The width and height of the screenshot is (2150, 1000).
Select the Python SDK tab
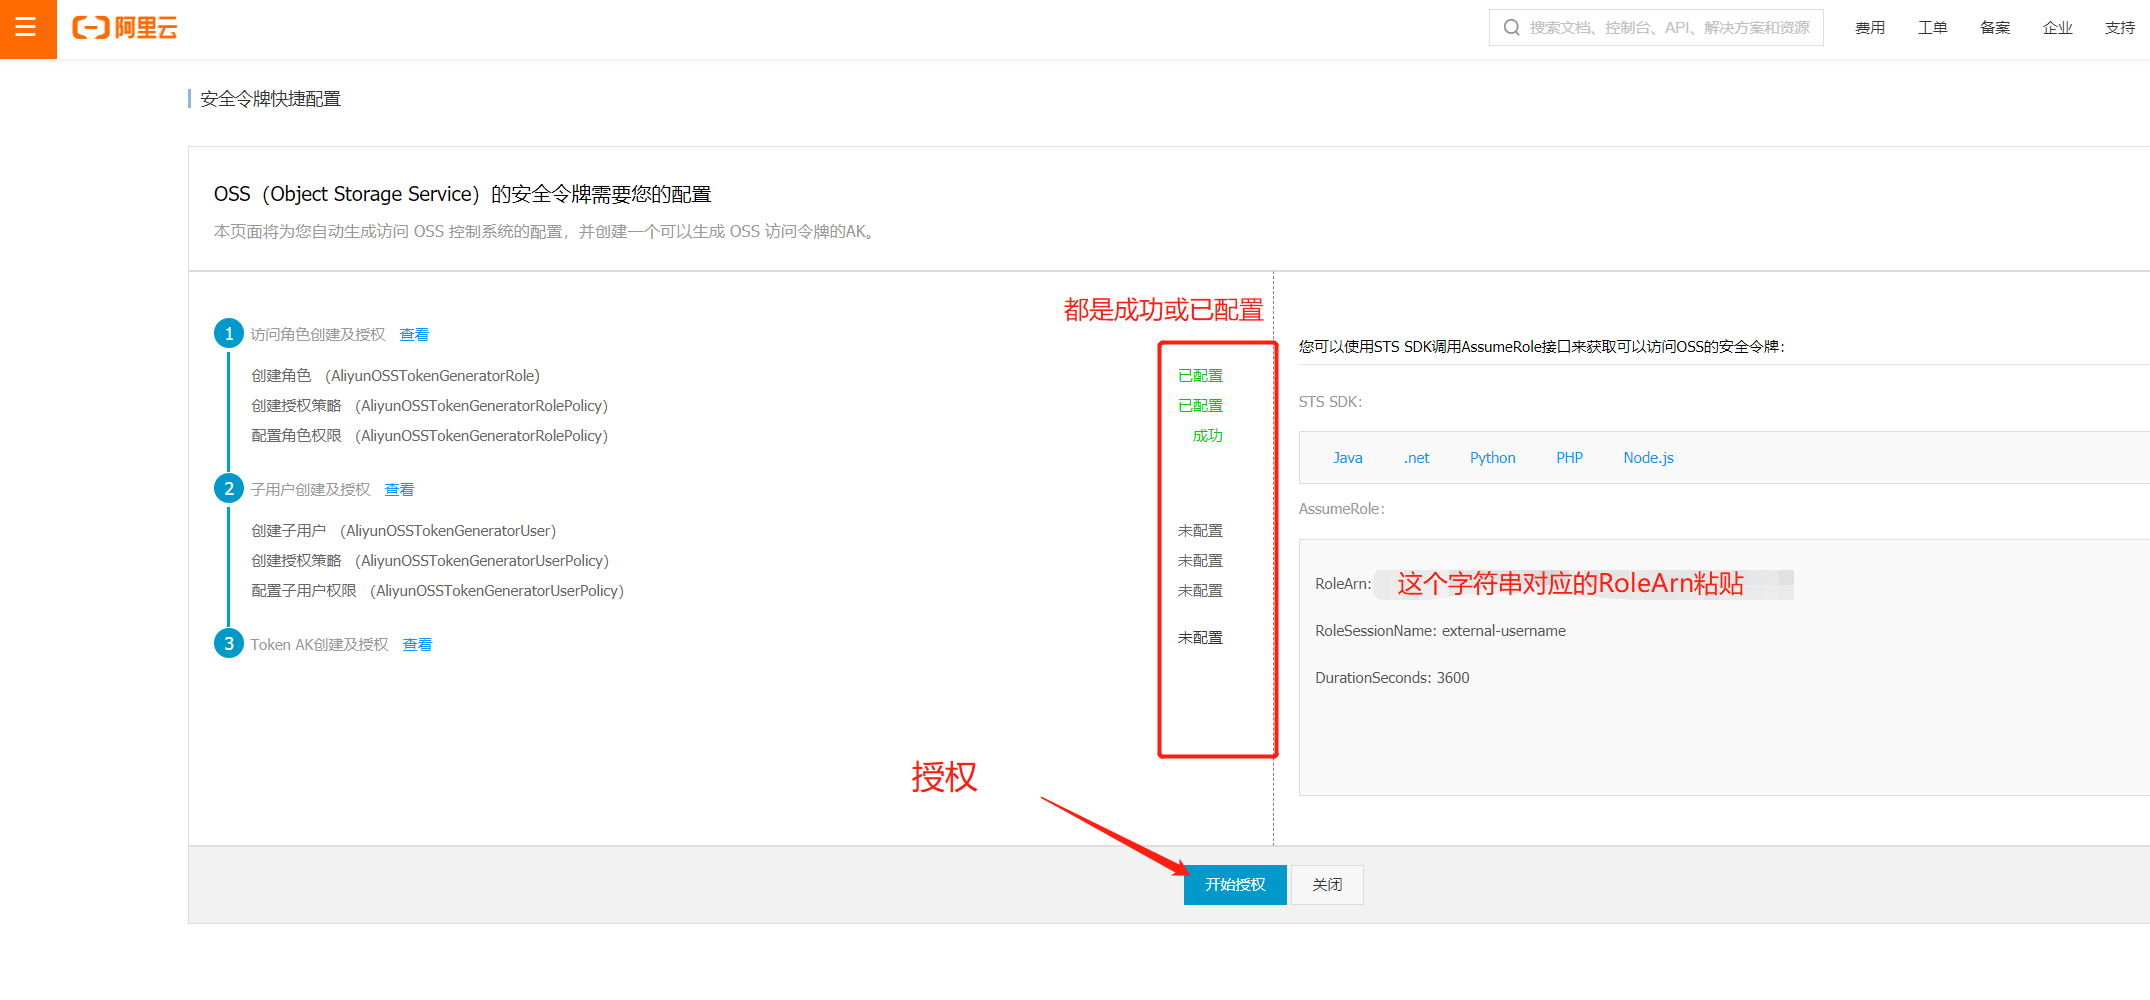click(x=1492, y=458)
